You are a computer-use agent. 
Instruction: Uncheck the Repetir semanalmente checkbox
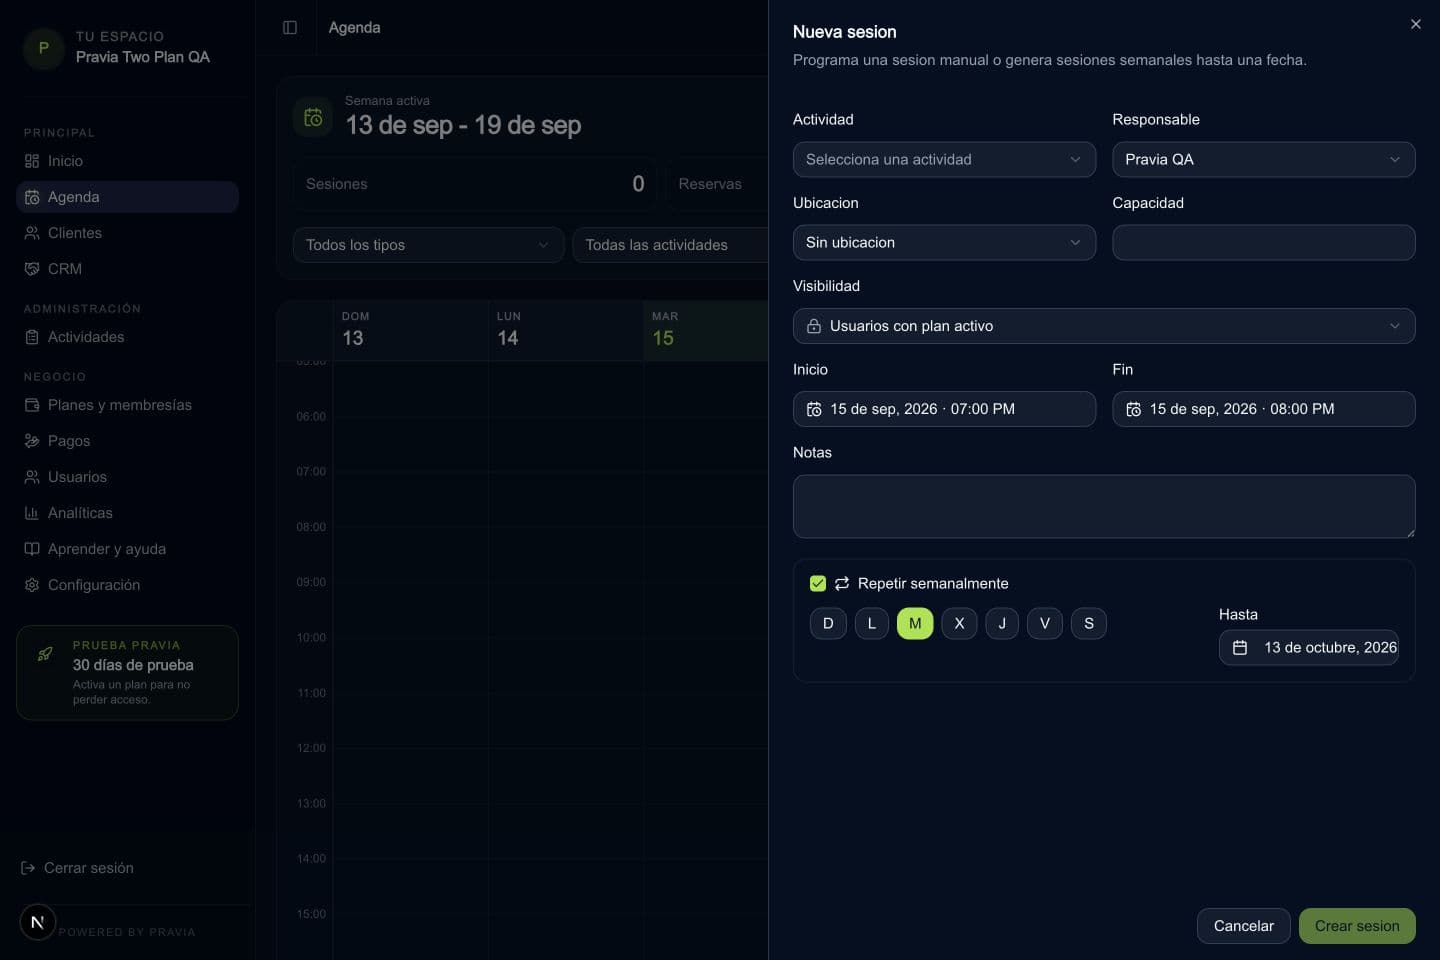point(818,583)
